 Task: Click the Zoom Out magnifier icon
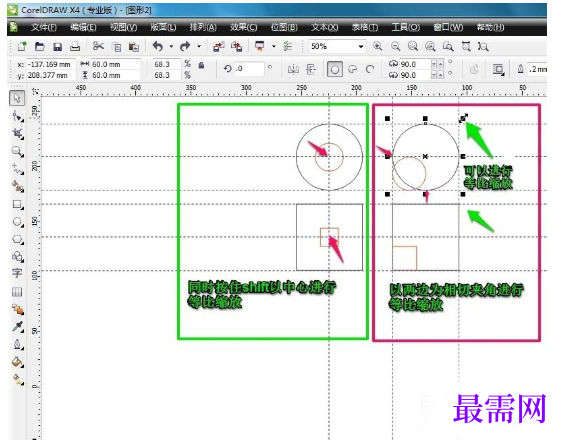396,46
